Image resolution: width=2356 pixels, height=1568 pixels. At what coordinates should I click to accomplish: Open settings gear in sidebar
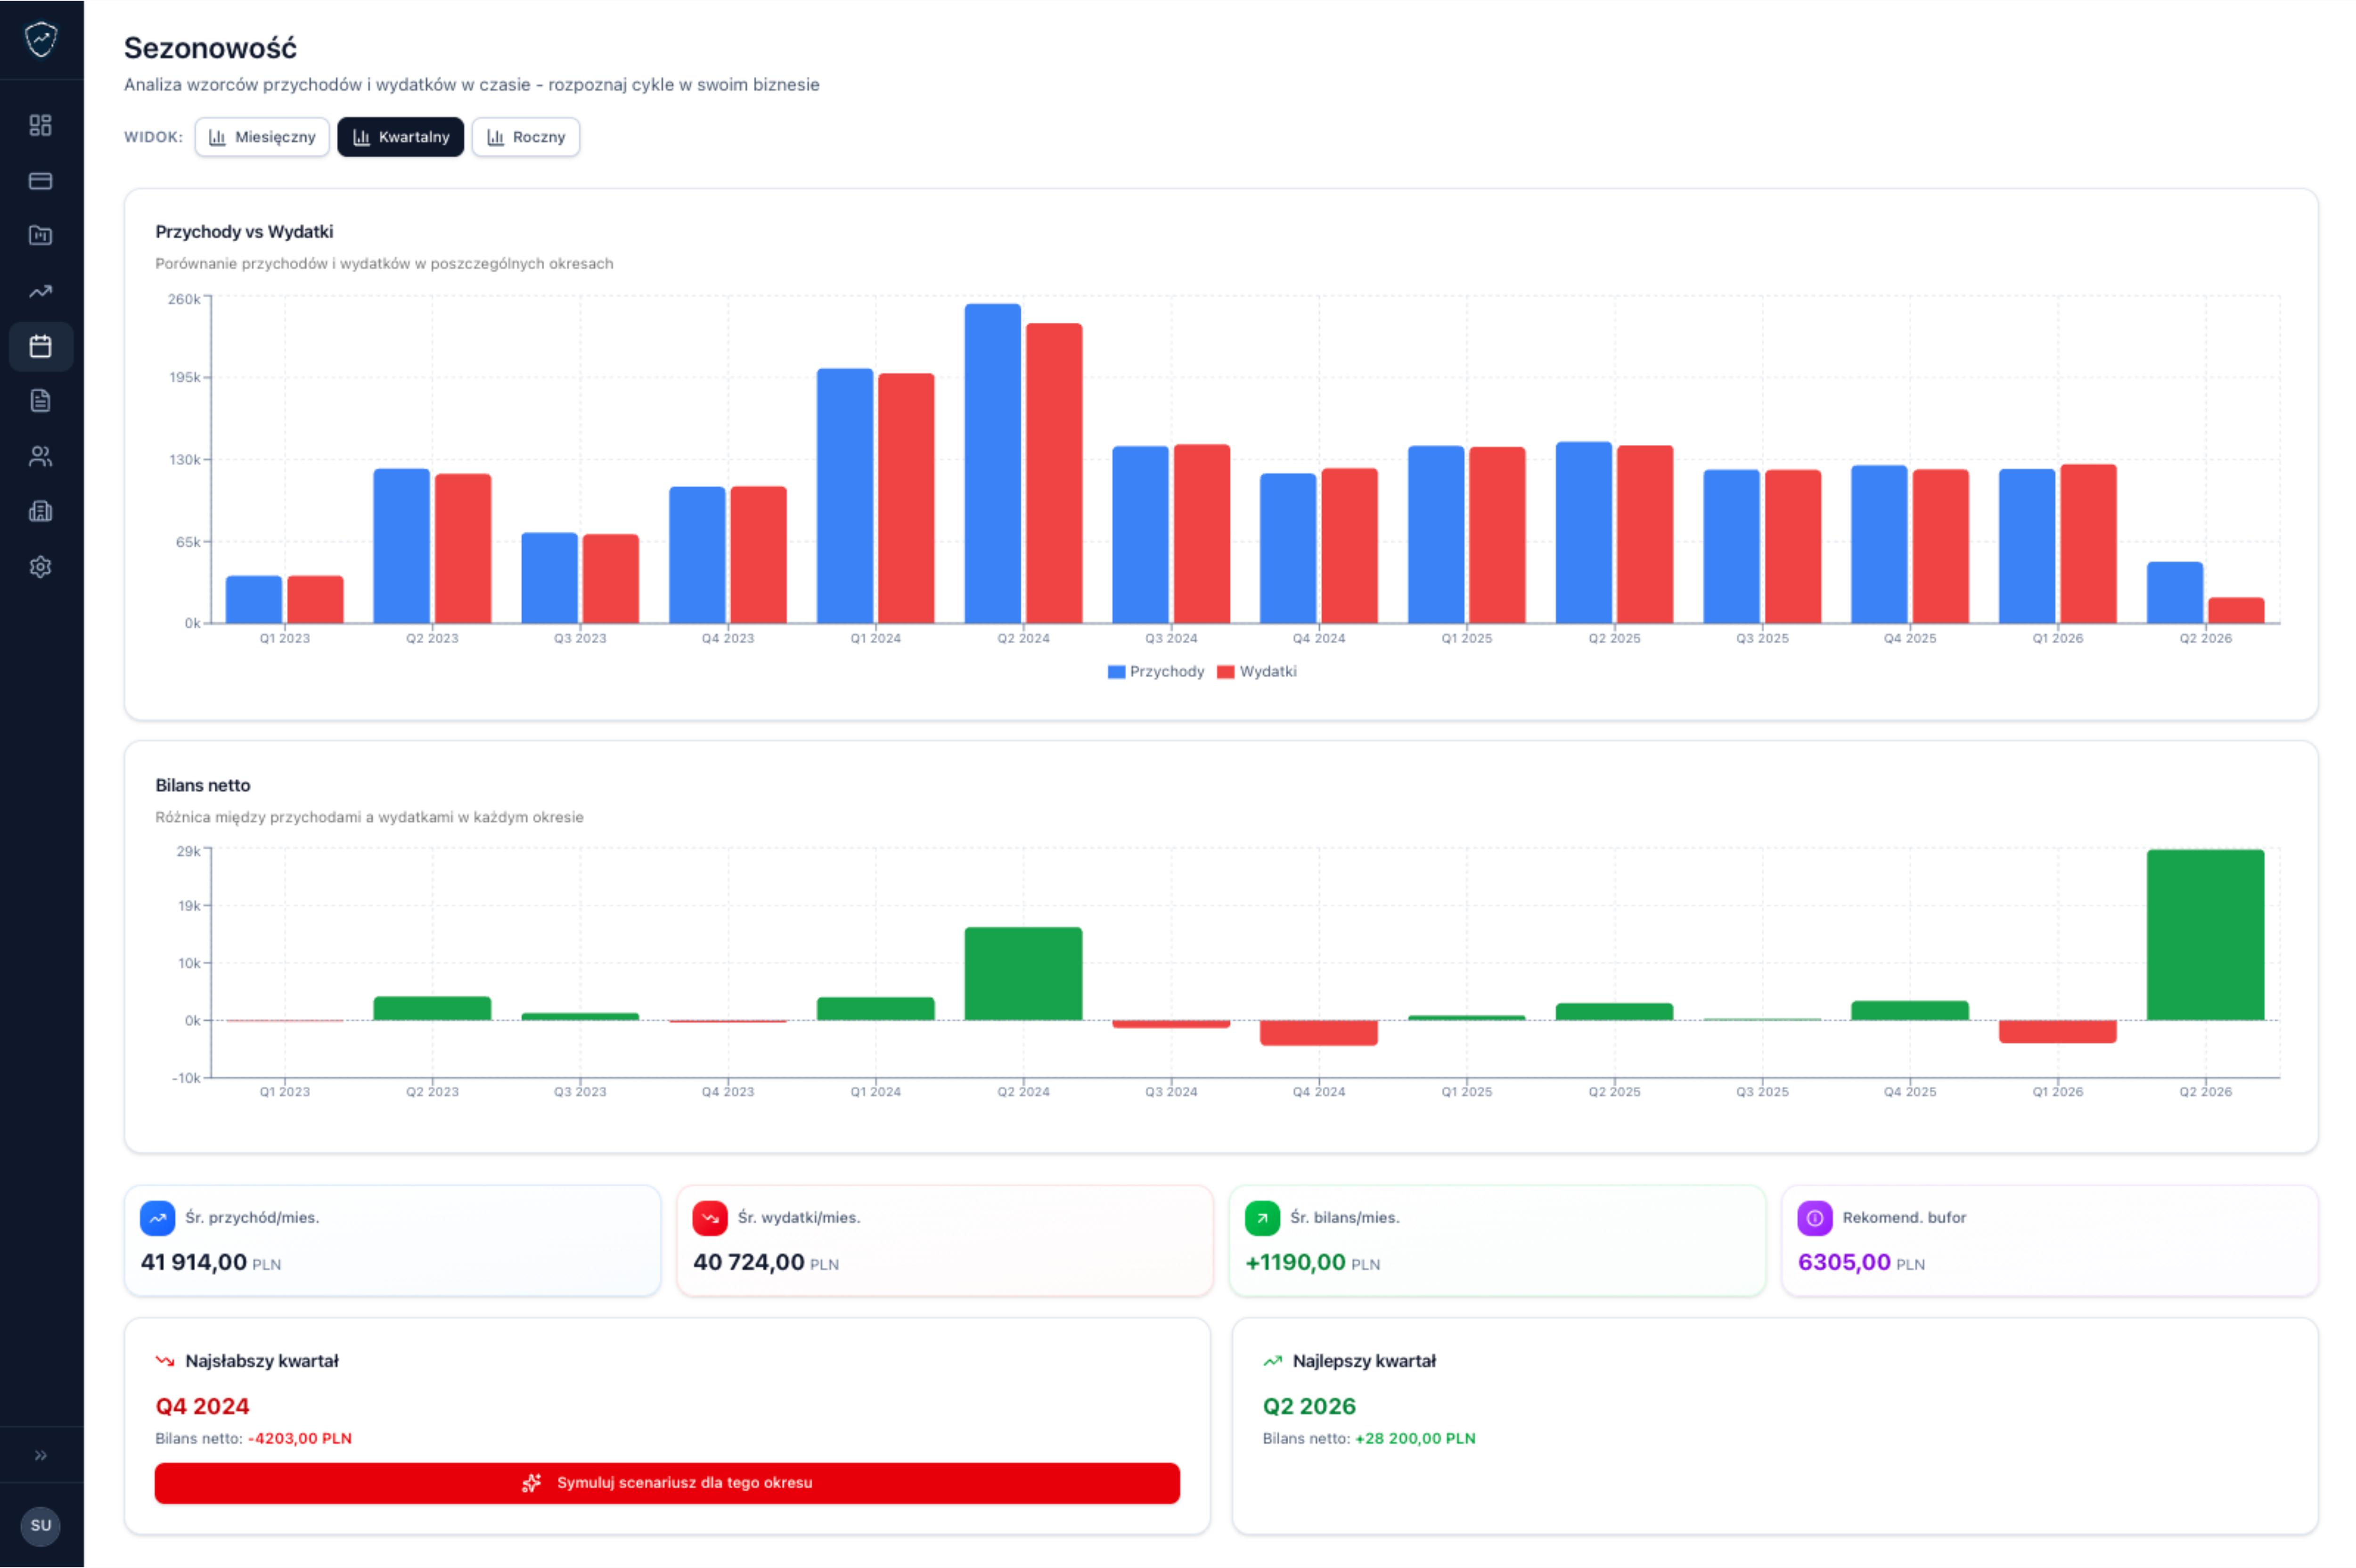(40, 567)
